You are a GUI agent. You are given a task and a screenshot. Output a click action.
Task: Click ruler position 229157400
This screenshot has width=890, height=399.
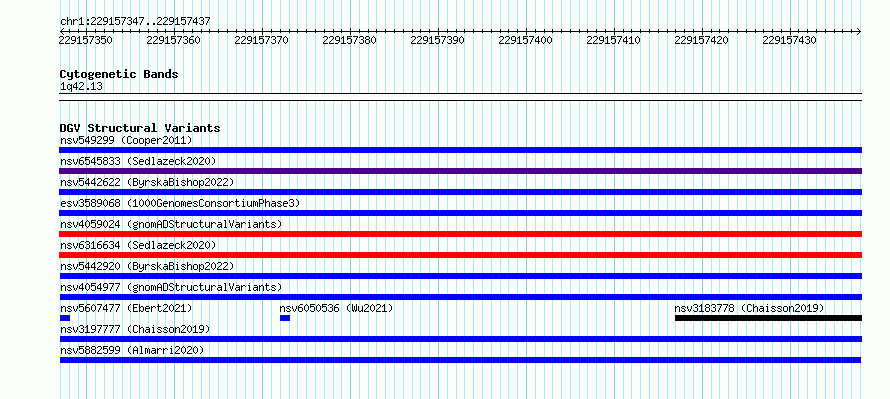526,40
